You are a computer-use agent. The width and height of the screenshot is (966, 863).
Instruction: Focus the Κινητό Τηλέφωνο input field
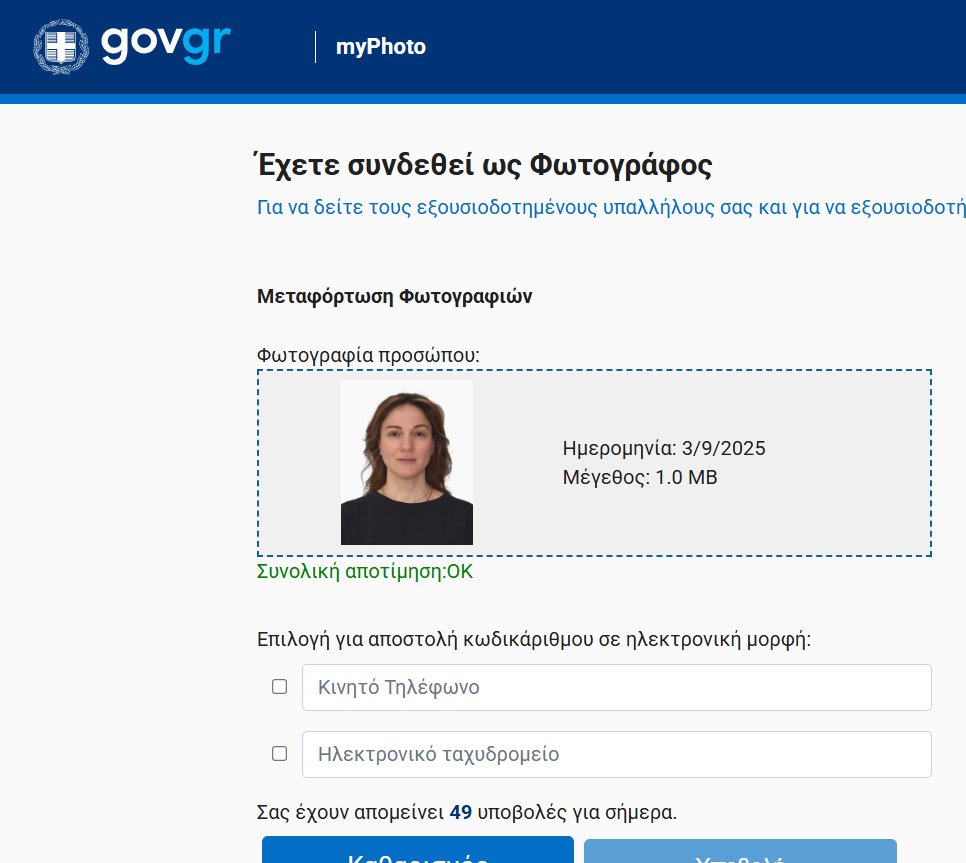coord(616,688)
